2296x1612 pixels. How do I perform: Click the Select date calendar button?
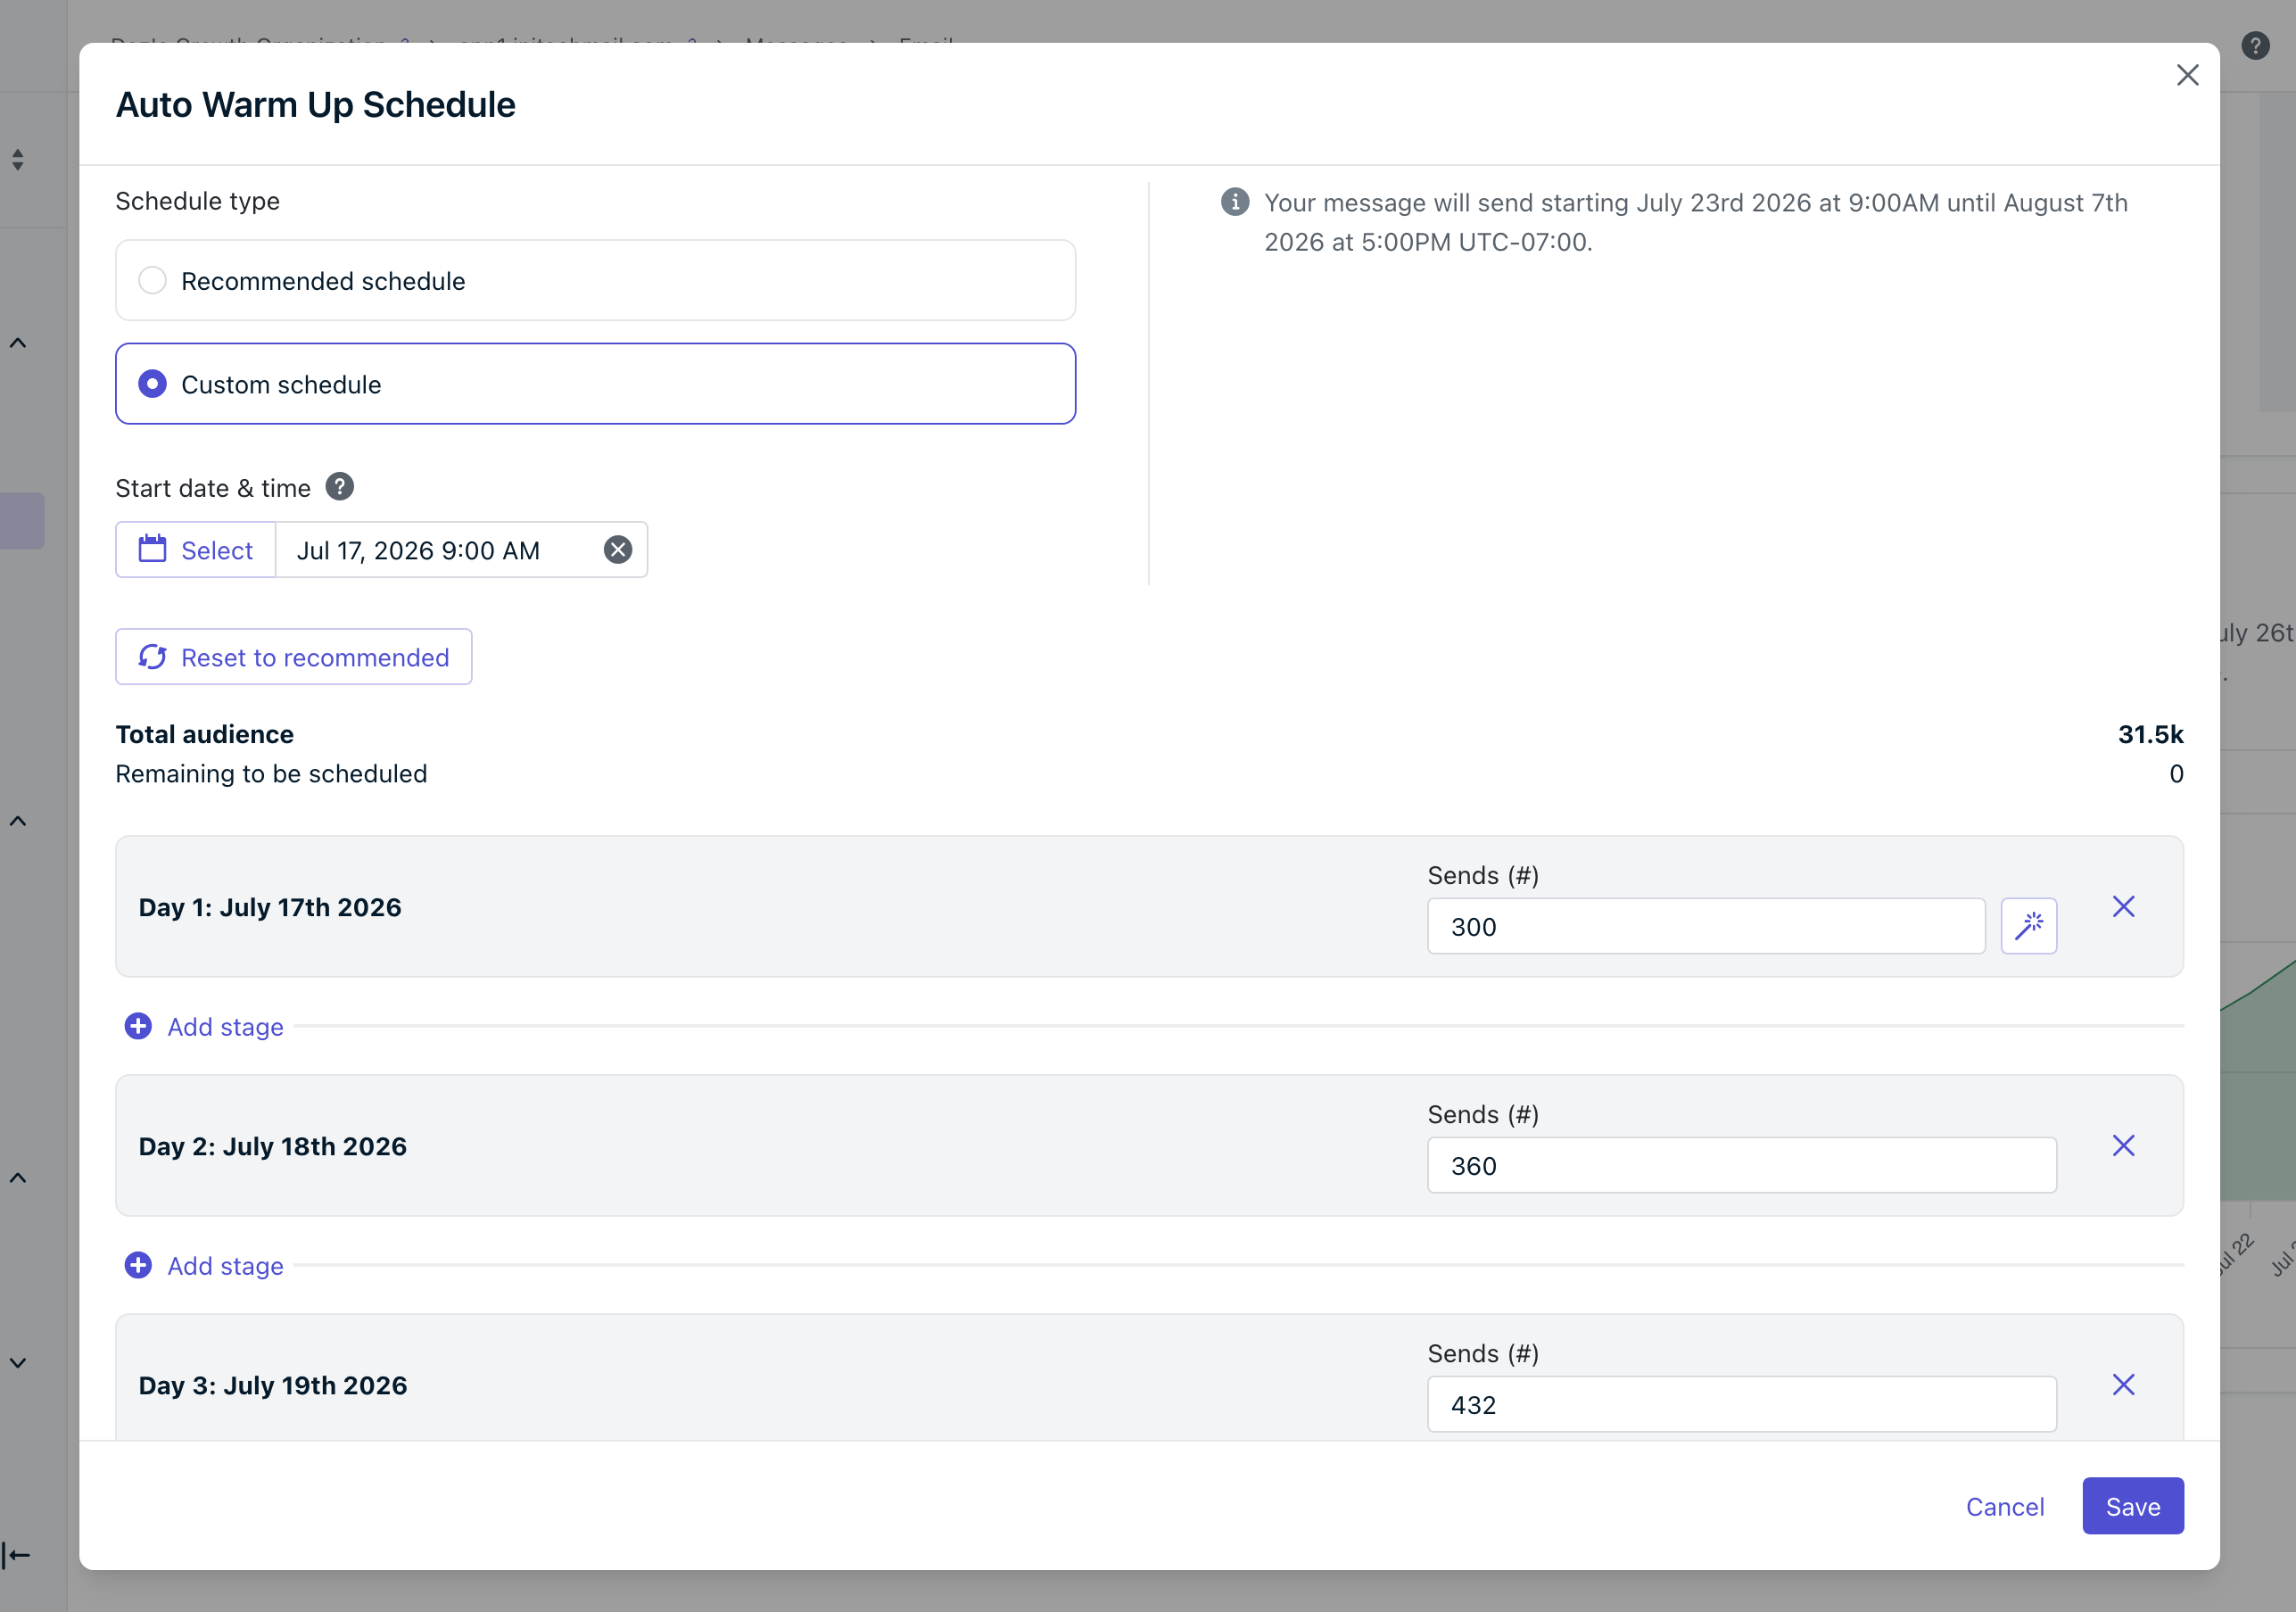196,550
